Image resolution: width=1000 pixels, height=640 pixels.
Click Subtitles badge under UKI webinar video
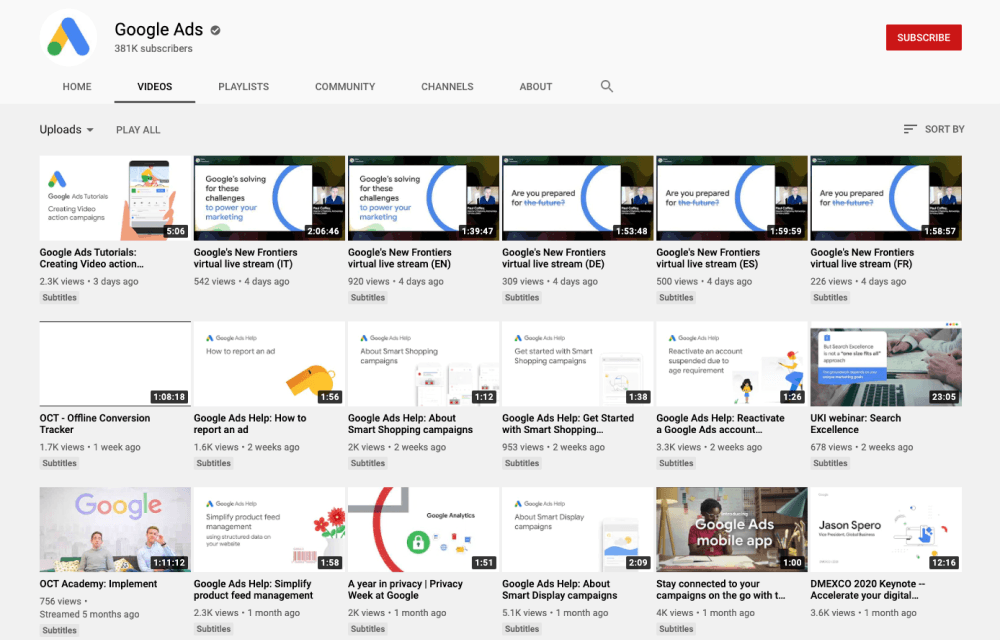point(830,463)
